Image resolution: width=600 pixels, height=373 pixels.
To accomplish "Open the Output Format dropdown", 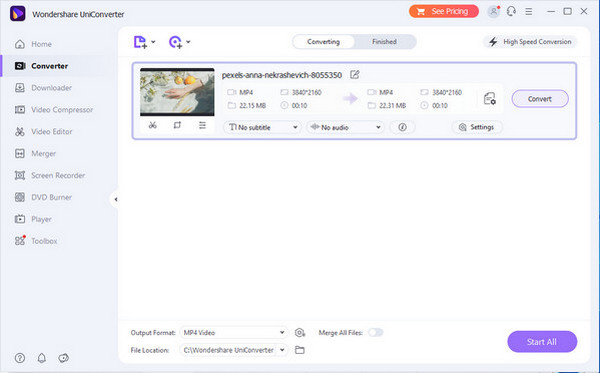I will [234, 332].
